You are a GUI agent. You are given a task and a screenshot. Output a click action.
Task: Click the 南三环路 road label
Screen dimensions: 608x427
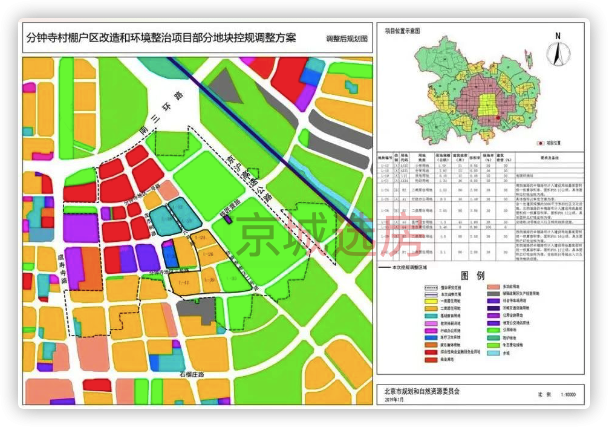tap(161, 113)
